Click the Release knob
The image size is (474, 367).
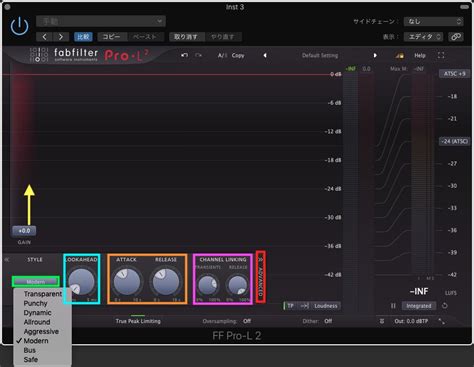pos(166,282)
